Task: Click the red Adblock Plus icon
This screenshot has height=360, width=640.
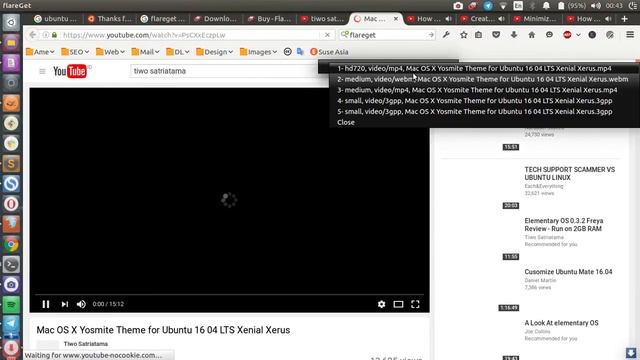Action: [x=567, y=35]
